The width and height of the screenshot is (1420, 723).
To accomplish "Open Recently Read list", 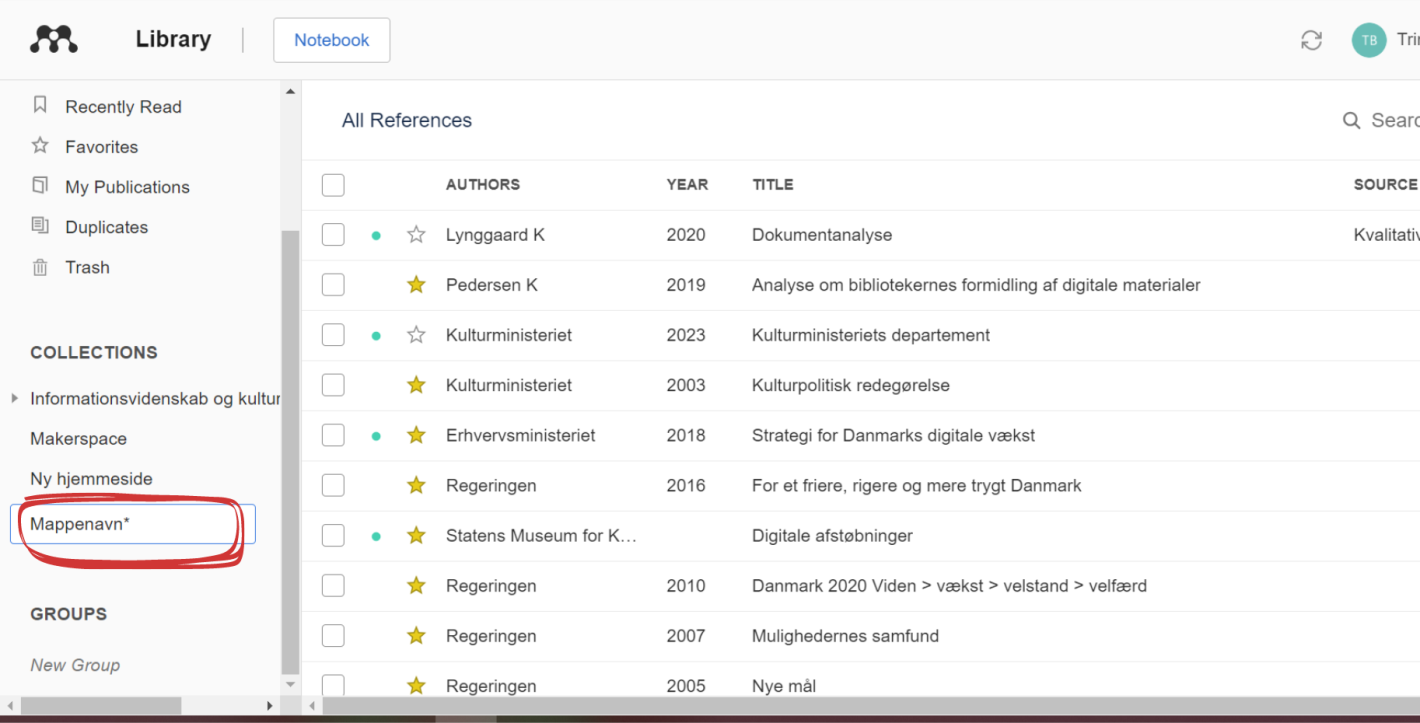I will (x=107, y=107).
